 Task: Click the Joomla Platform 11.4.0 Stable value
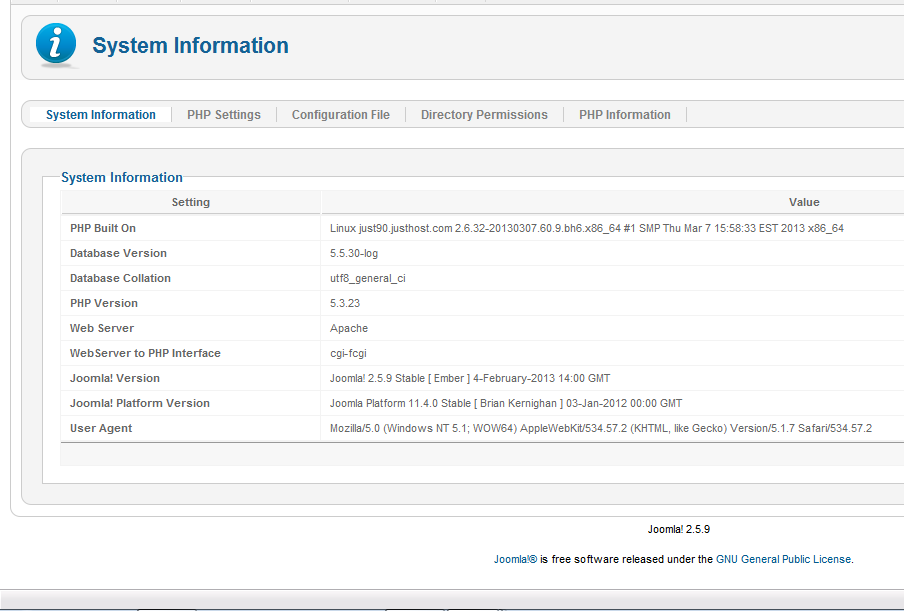pos(506,403)
